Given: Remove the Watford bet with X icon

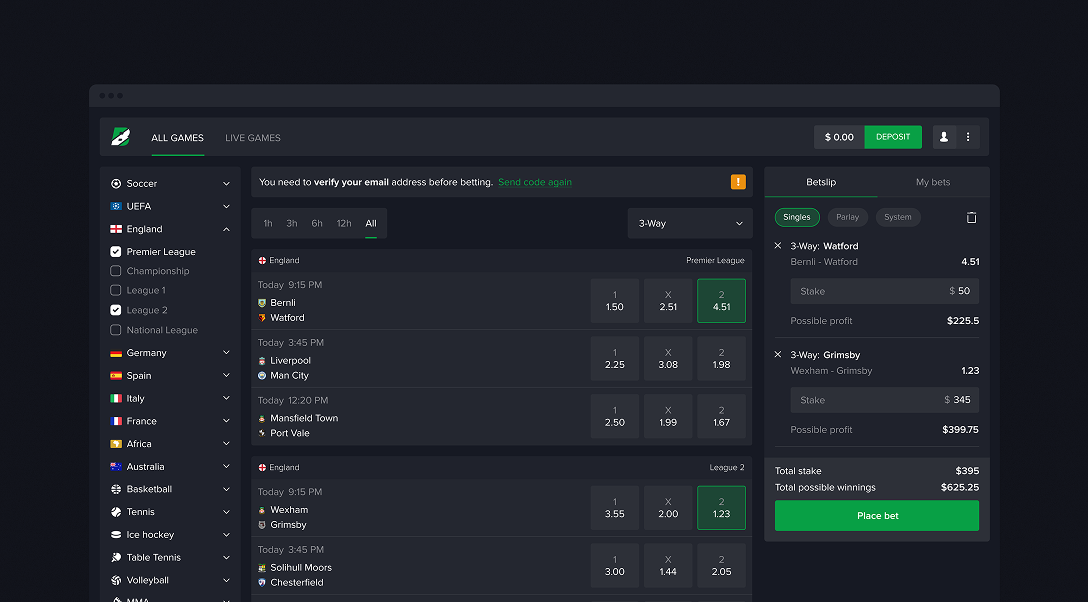Looking at the screenshot, I should coord(778,246).
